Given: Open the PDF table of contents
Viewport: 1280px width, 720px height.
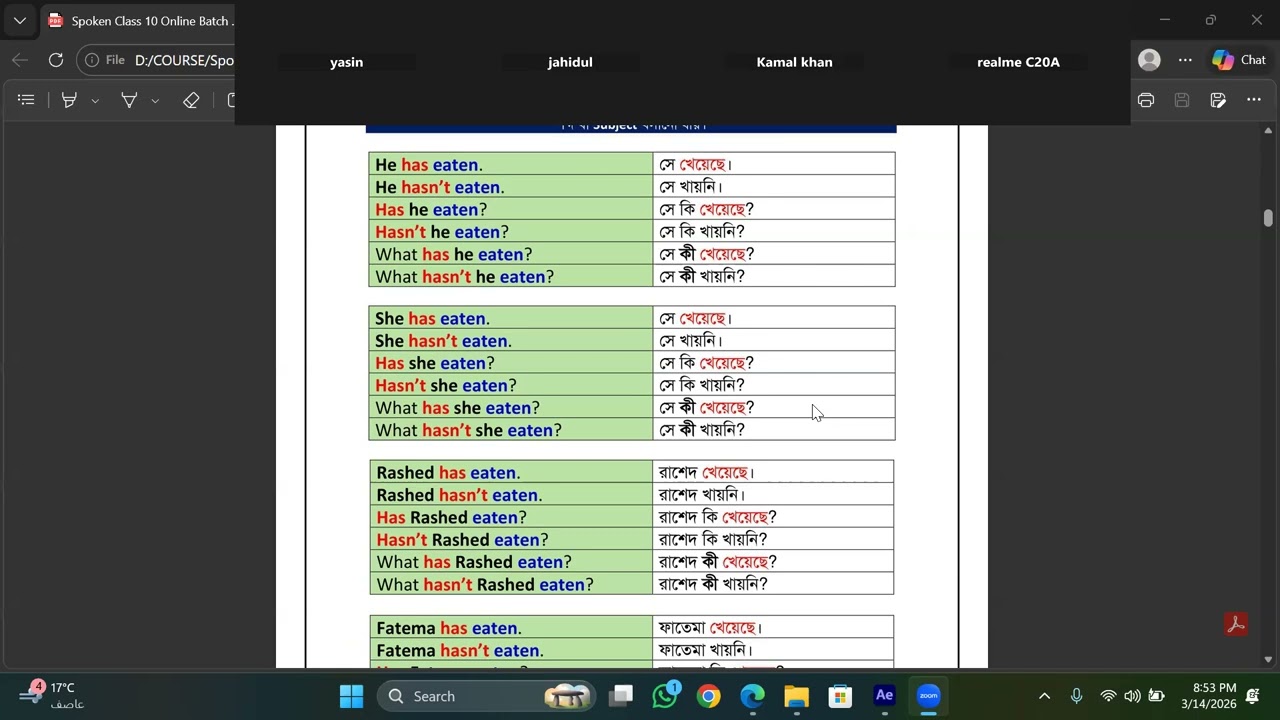Looking at the screenshot, I should tap(27, 100).
